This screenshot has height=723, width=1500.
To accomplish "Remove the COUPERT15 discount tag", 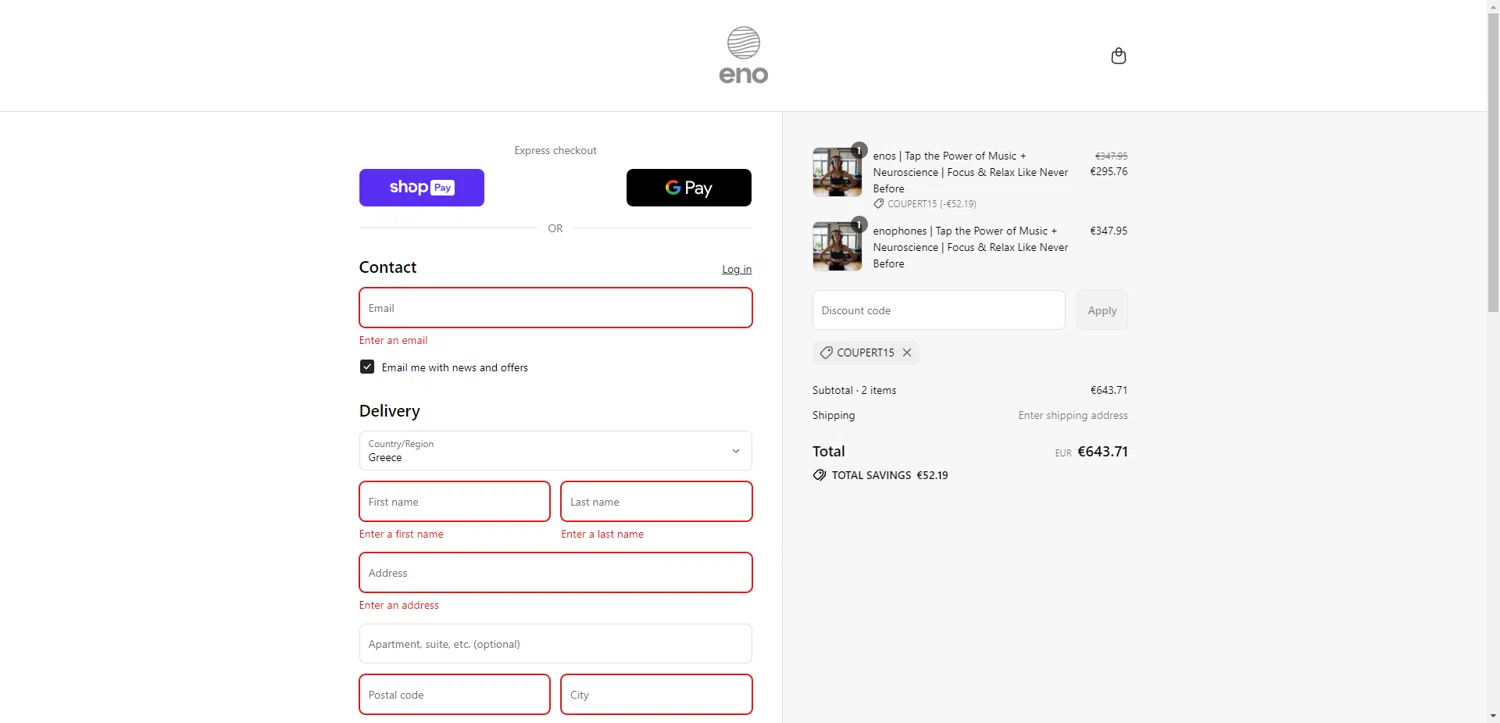I will click(907, 352).
